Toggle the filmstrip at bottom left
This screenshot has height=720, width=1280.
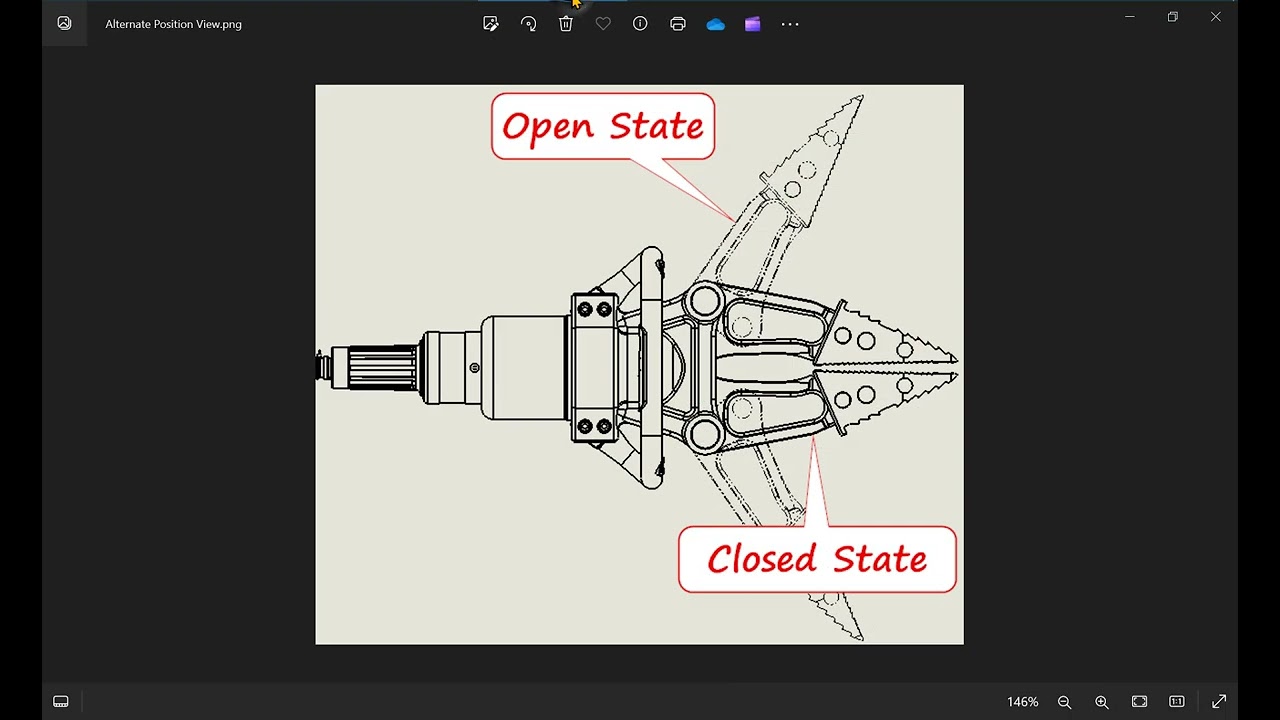click(x=60, y=702)
